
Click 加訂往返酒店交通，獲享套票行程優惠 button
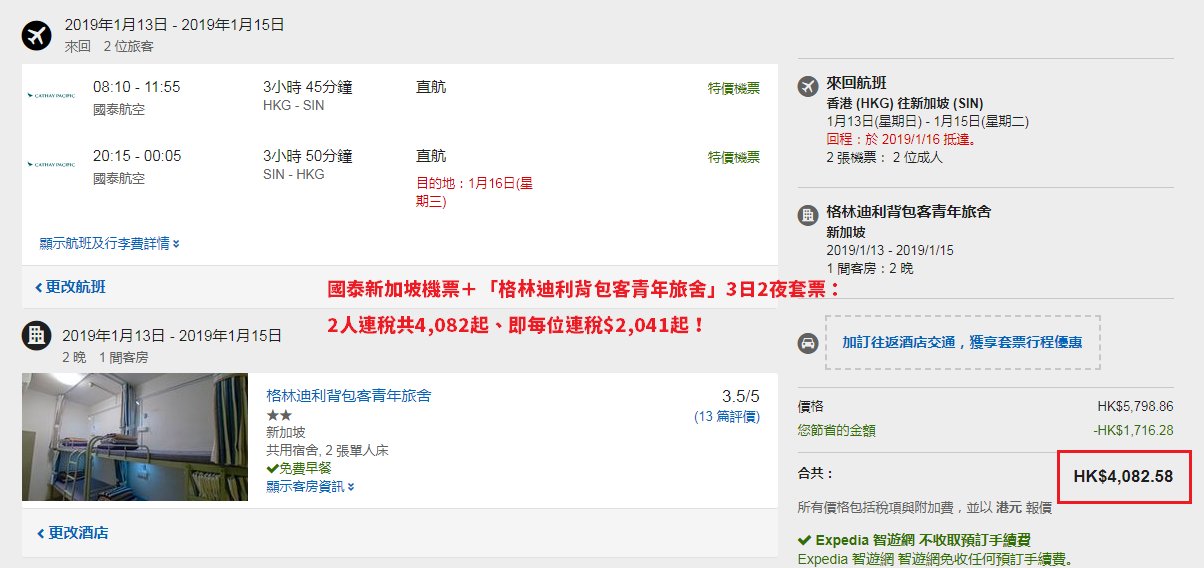[x=962, y=342]
